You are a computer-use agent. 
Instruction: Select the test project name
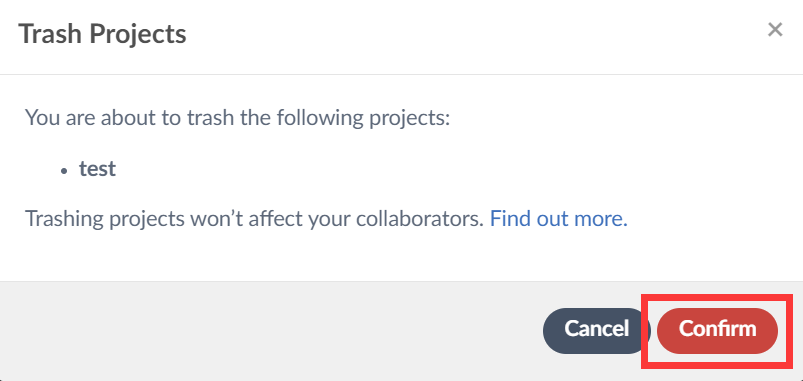[x=97, y=168]
